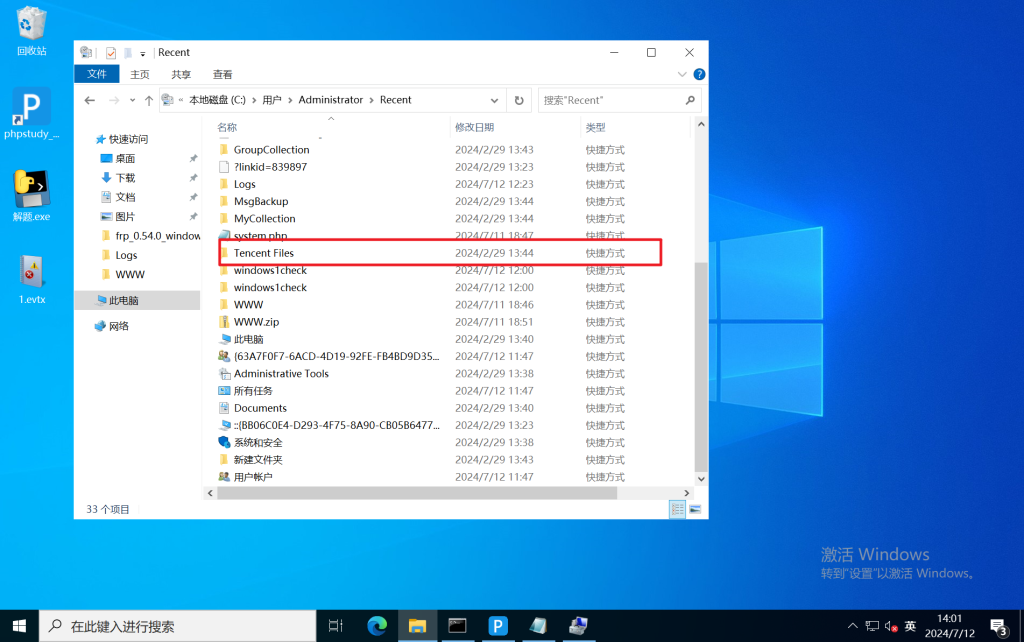Go back with the Back arrow
Viewport: 1024px width, 642px height.
click(90, 100)
